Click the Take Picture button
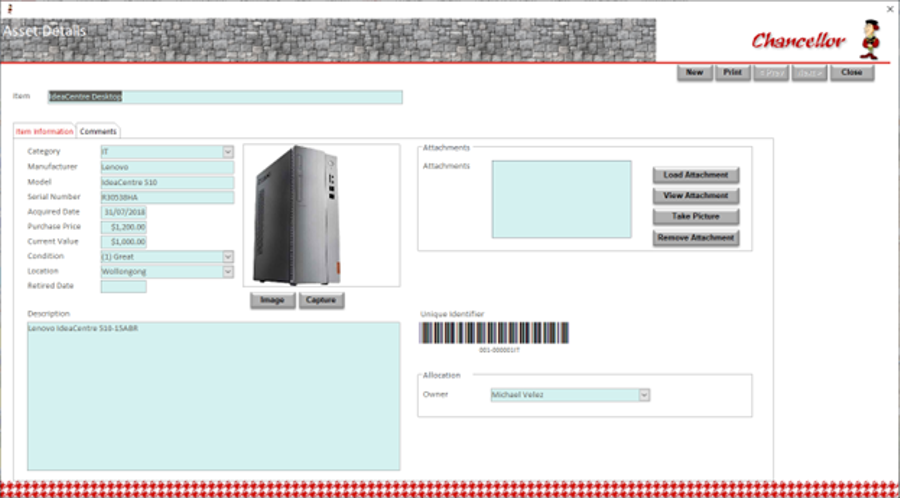Viewport: 900px width, 498px height. coord(696,217)
